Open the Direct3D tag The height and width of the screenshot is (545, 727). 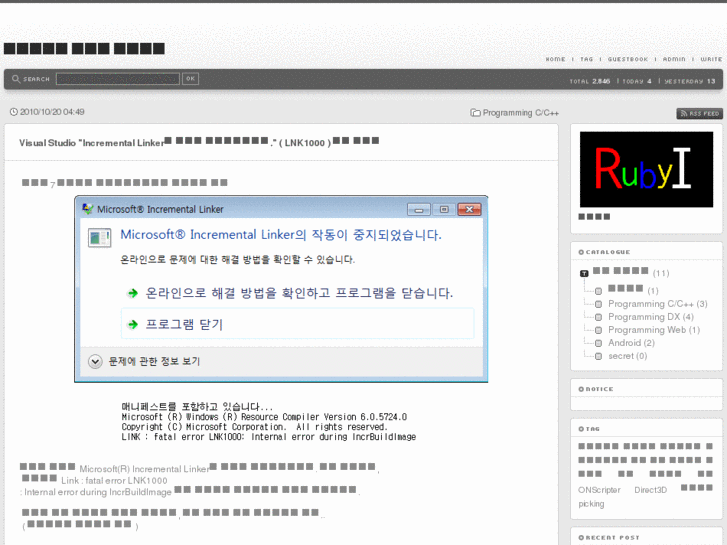click(650, 490)
